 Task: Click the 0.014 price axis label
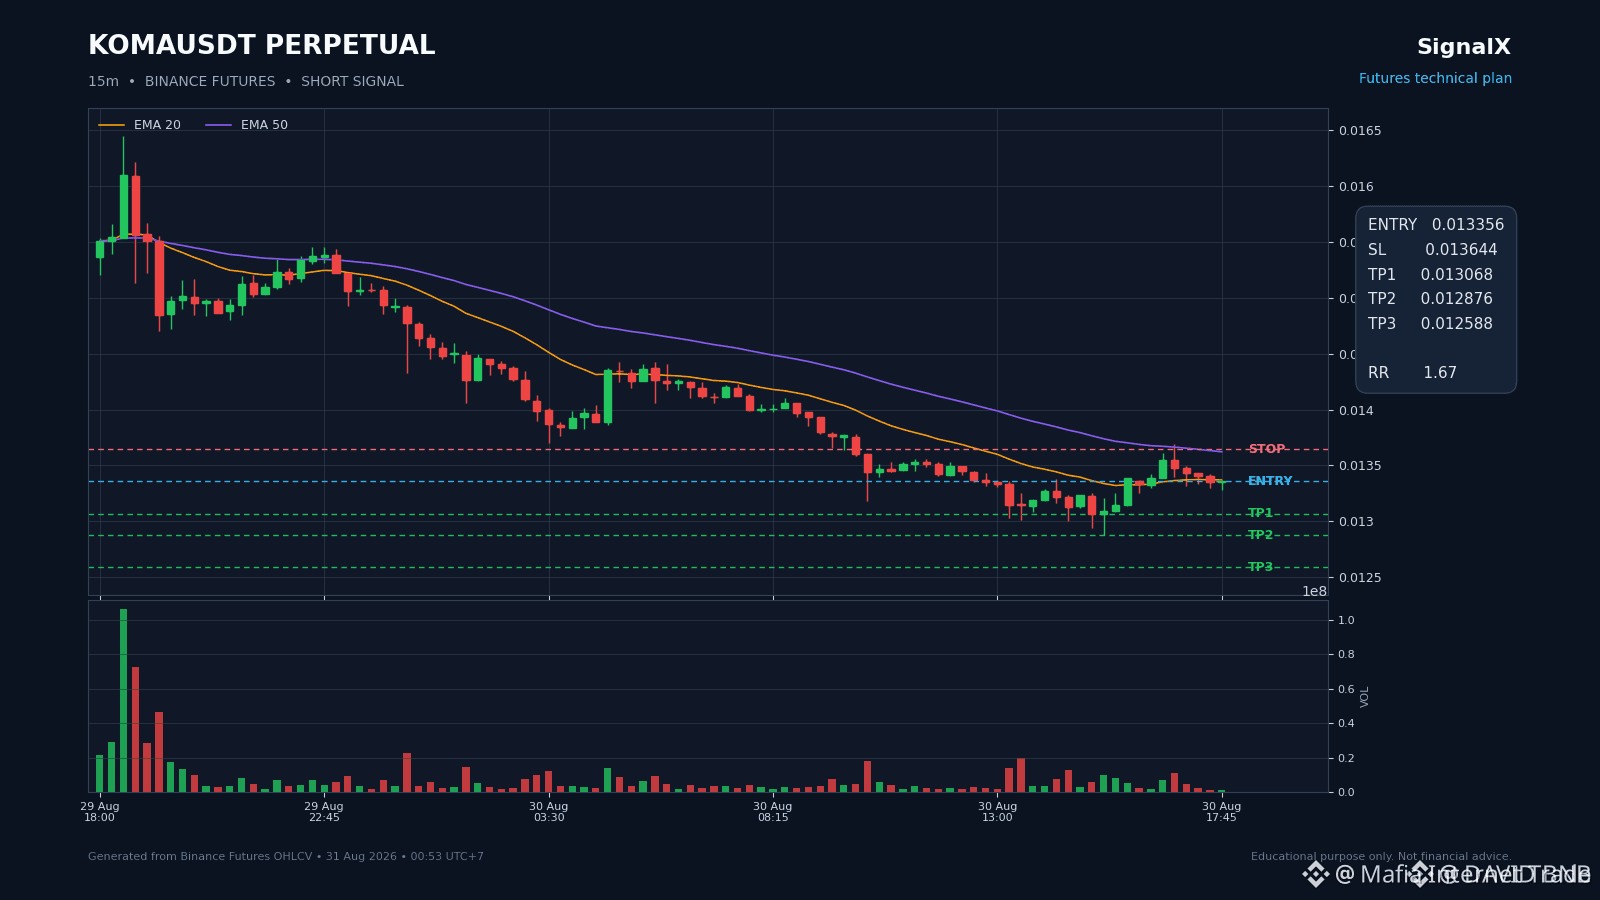click(1357, 411)
